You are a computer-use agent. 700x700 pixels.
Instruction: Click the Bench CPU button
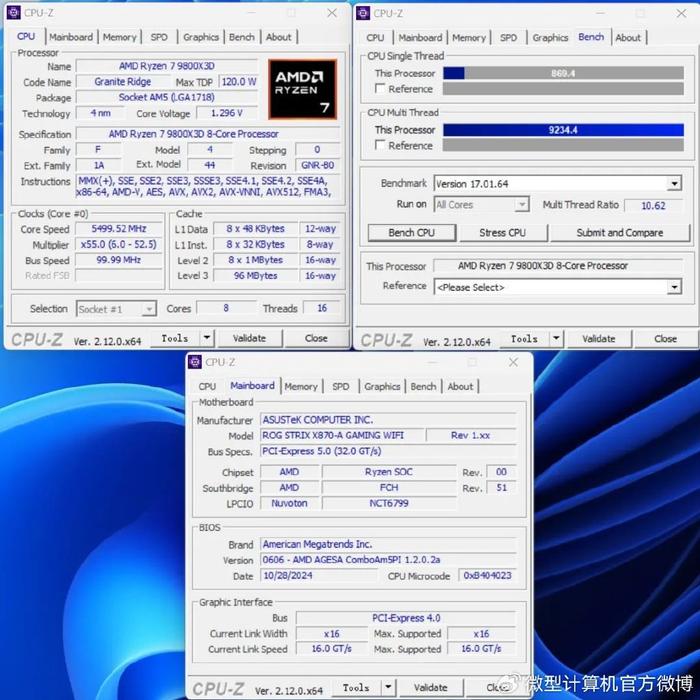pos(412,233)
